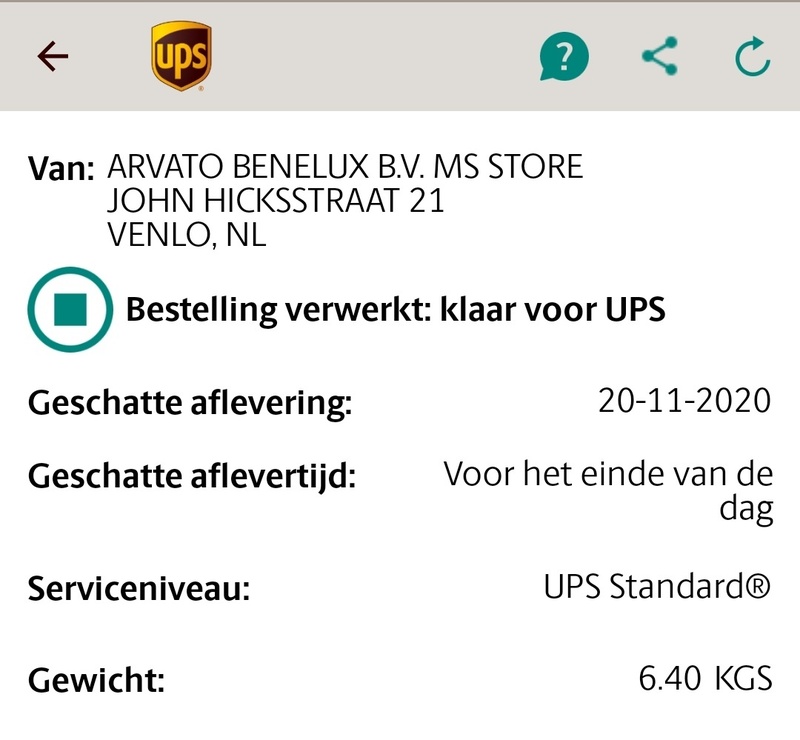Image resolution: width=800 pixels, height=740 pixels.
Task: Click sender name ARVATO BENELUX B.V. MS STORE
Action: tap(344, 167)
